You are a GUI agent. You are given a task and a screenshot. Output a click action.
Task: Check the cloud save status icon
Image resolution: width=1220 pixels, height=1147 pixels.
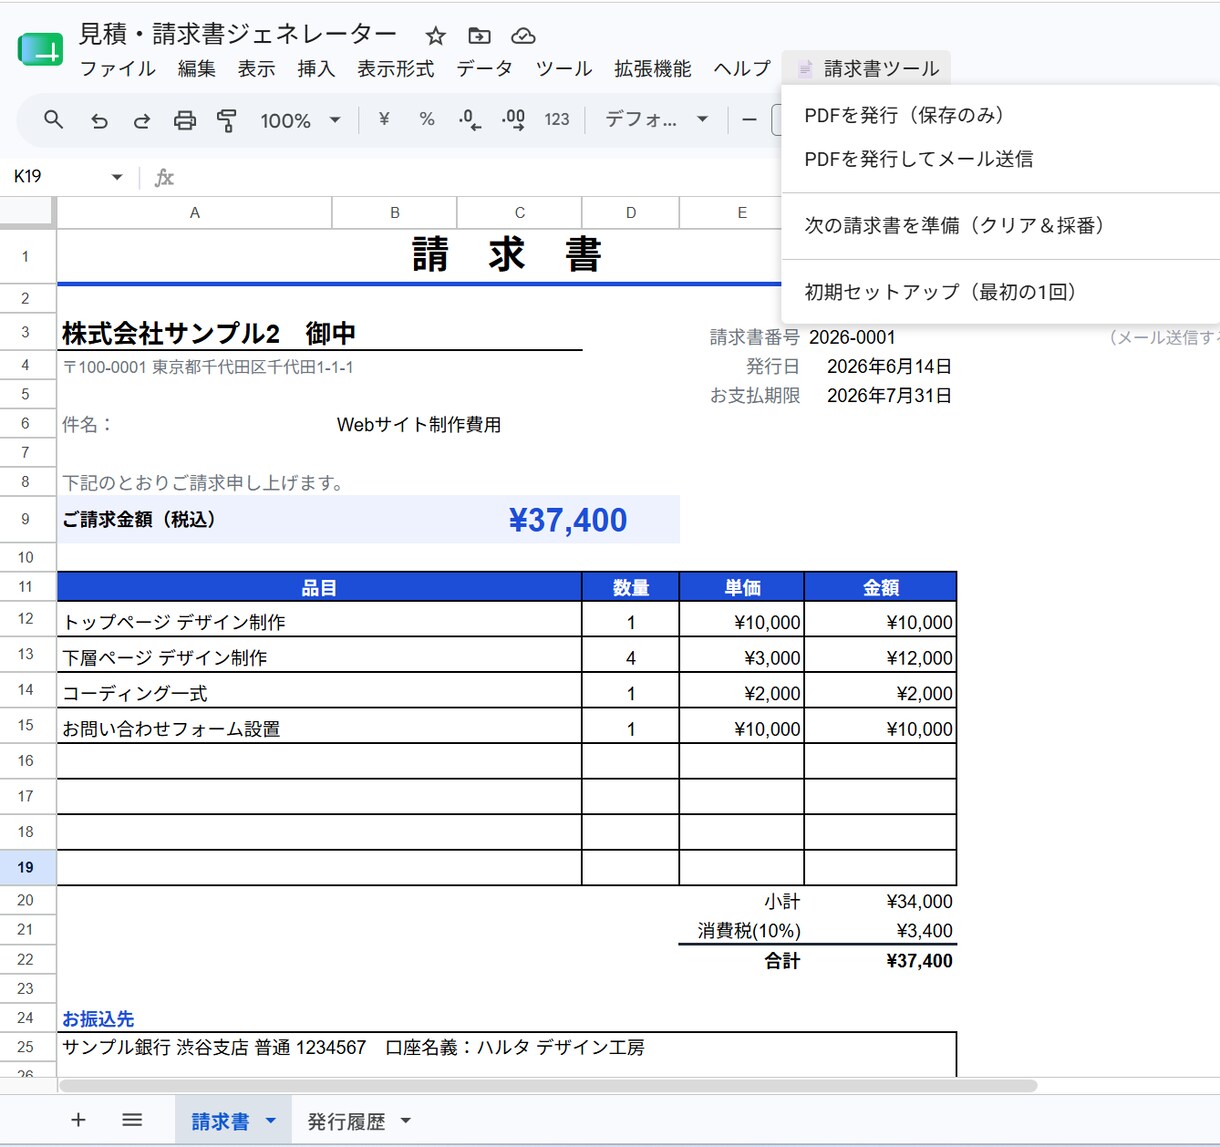tap(523, 36)
